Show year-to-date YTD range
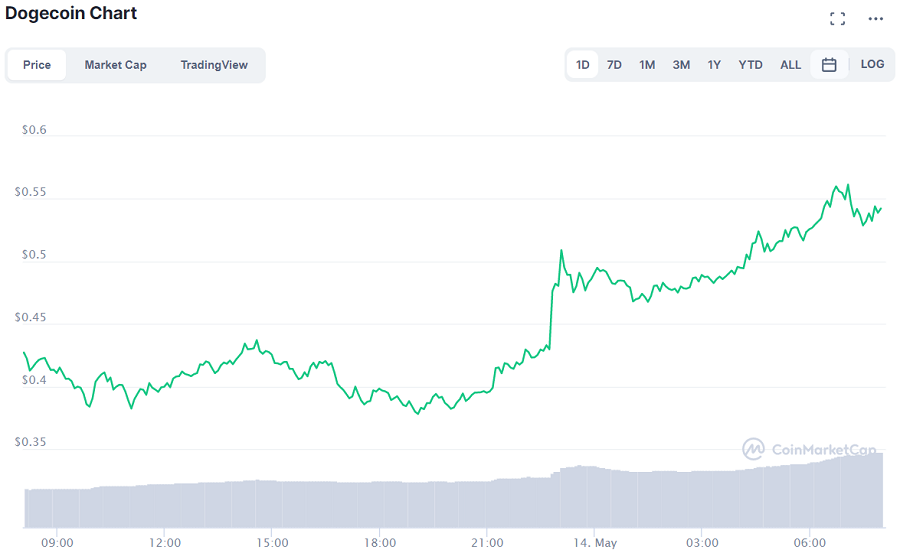900x553 pixels. (750, 64)
